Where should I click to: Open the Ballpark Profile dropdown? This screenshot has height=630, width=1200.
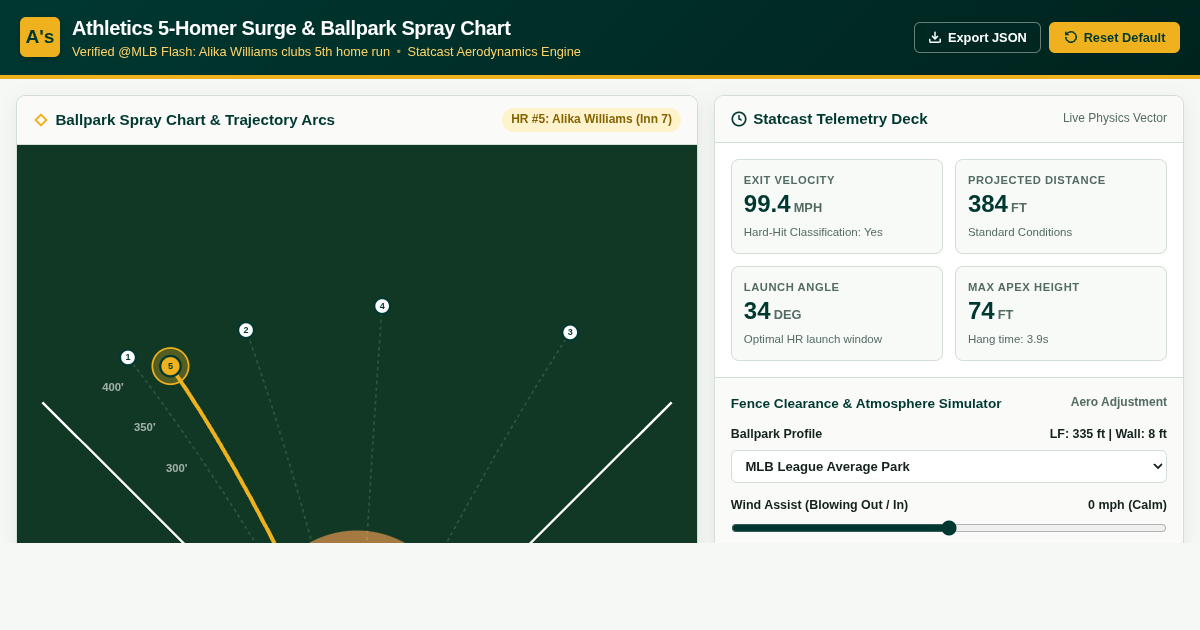coord(948,466)
